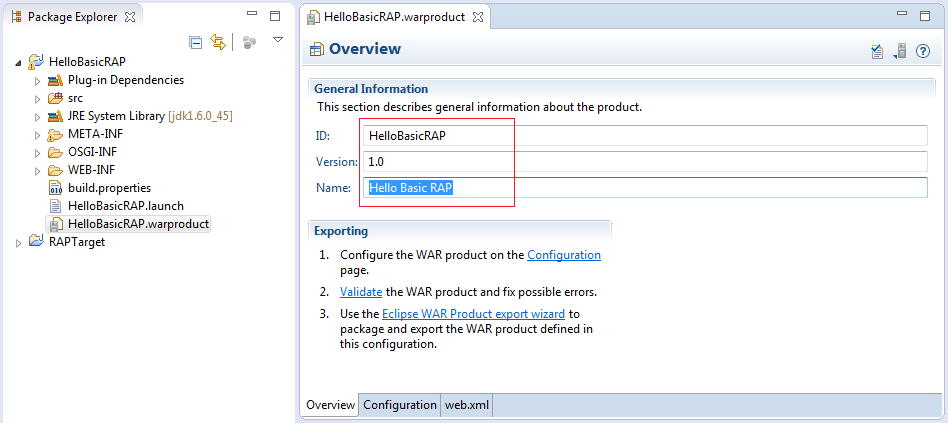This screenshot has height=423, width=948.
Task: Click build.properties file icon
Action: pos(56,188)
